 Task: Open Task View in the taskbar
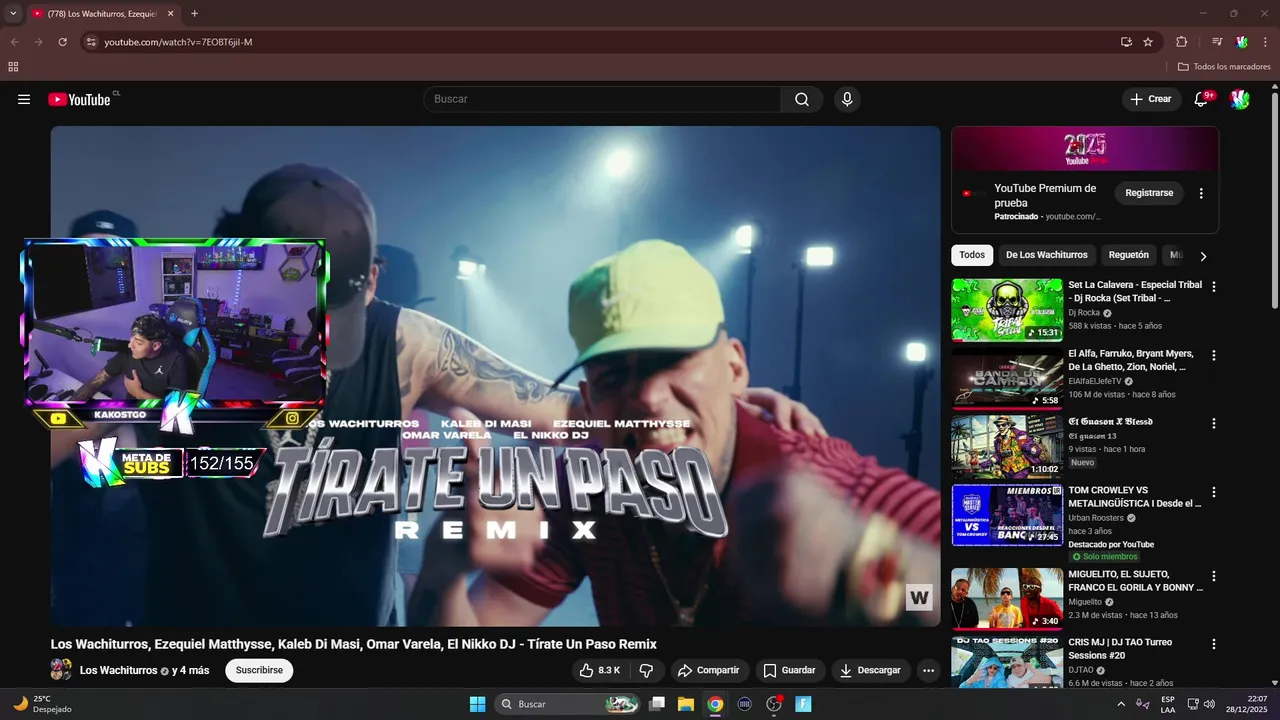pyautogui.click(x=657, y=704)
